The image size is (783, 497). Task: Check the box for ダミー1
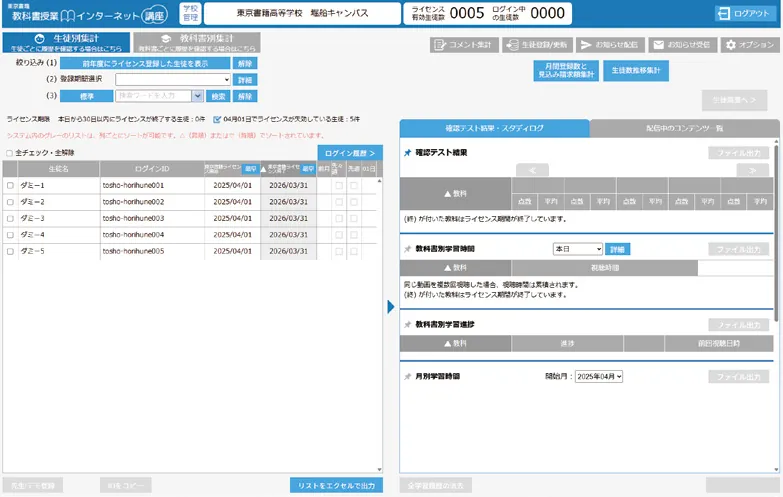pyautogui.click(x=10, y=185)
